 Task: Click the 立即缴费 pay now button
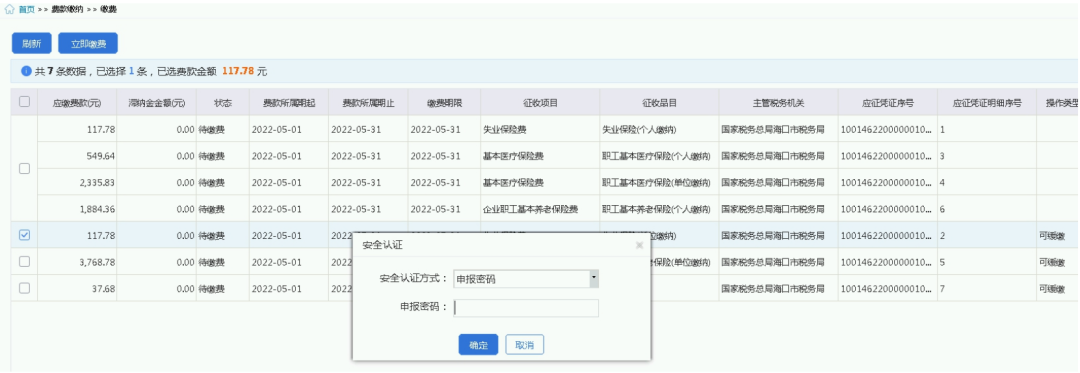[88, 43]
